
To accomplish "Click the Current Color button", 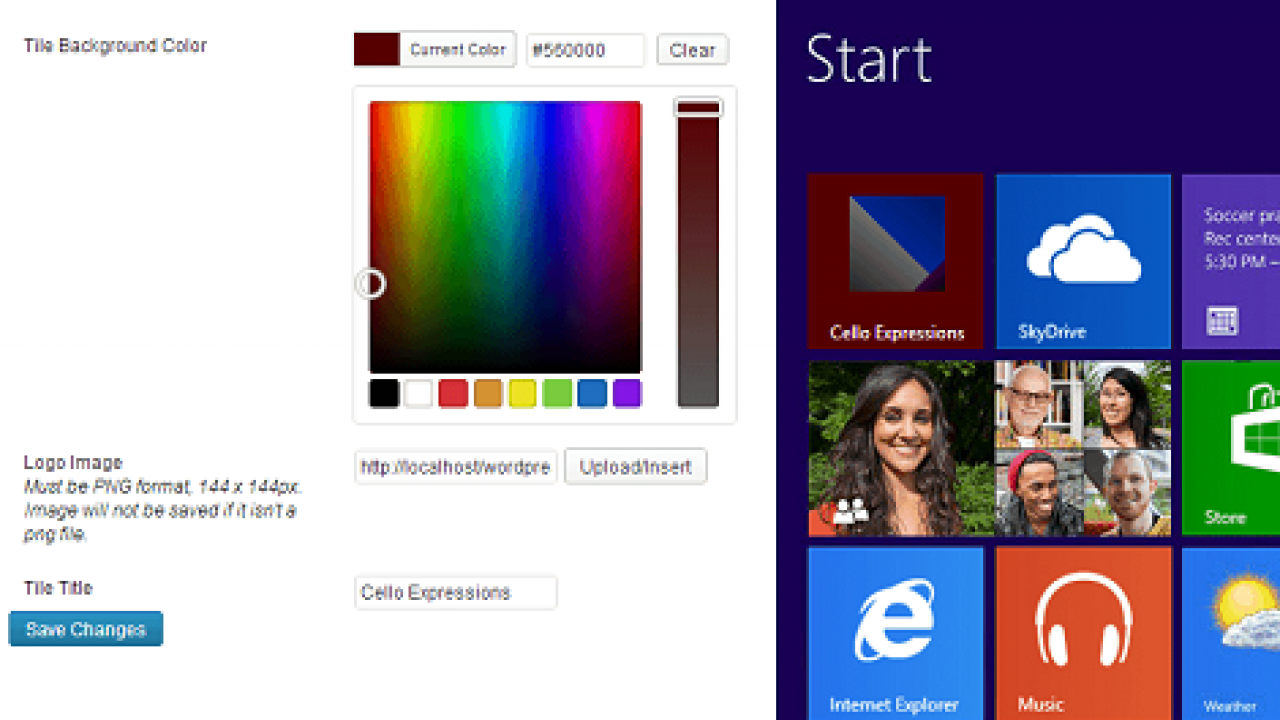I will 457,49.
